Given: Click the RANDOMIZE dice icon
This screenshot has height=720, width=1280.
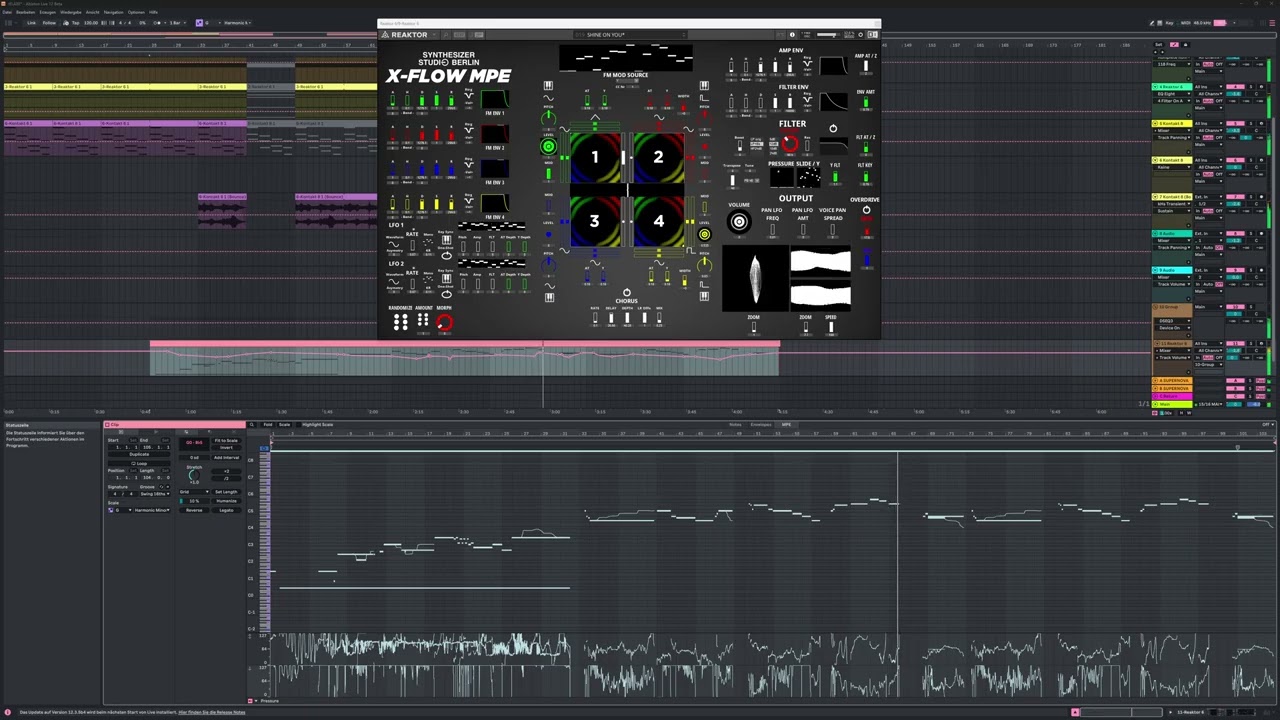Looking at the screenshot, I should [x=401, y=322].
